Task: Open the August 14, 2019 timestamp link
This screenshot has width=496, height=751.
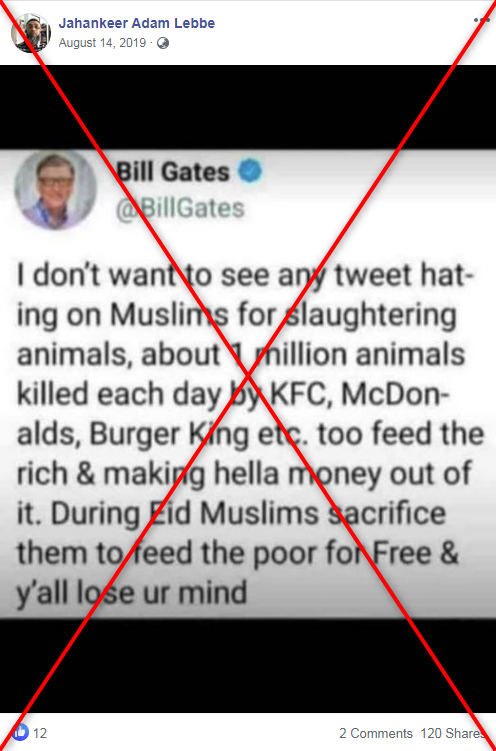Action: coord(102,43)
